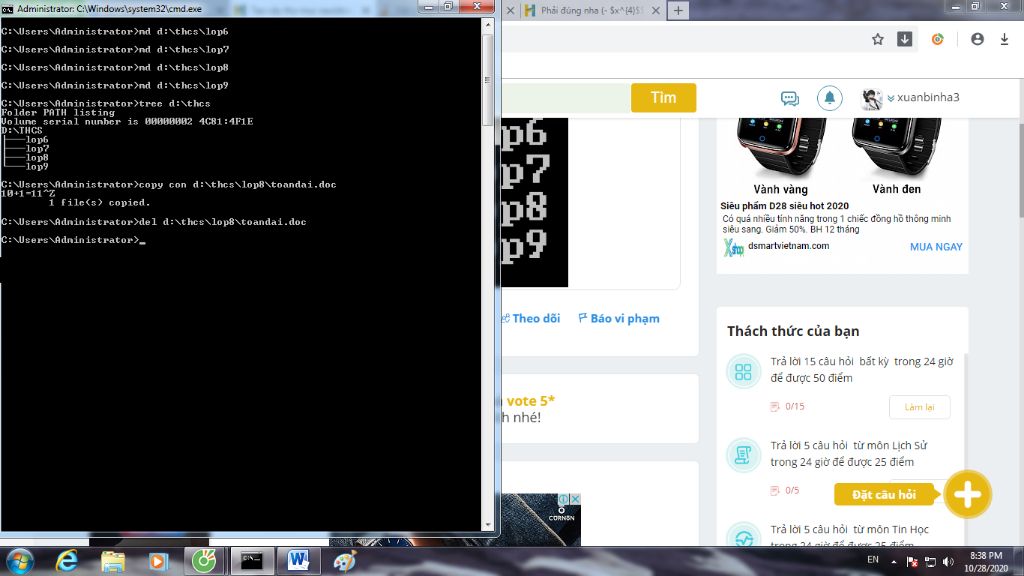Open the Paint taskbar icon
Image resolution: width=1024 pixels, height=576 pixels.
pyautogui.click(x=344, y=561)
